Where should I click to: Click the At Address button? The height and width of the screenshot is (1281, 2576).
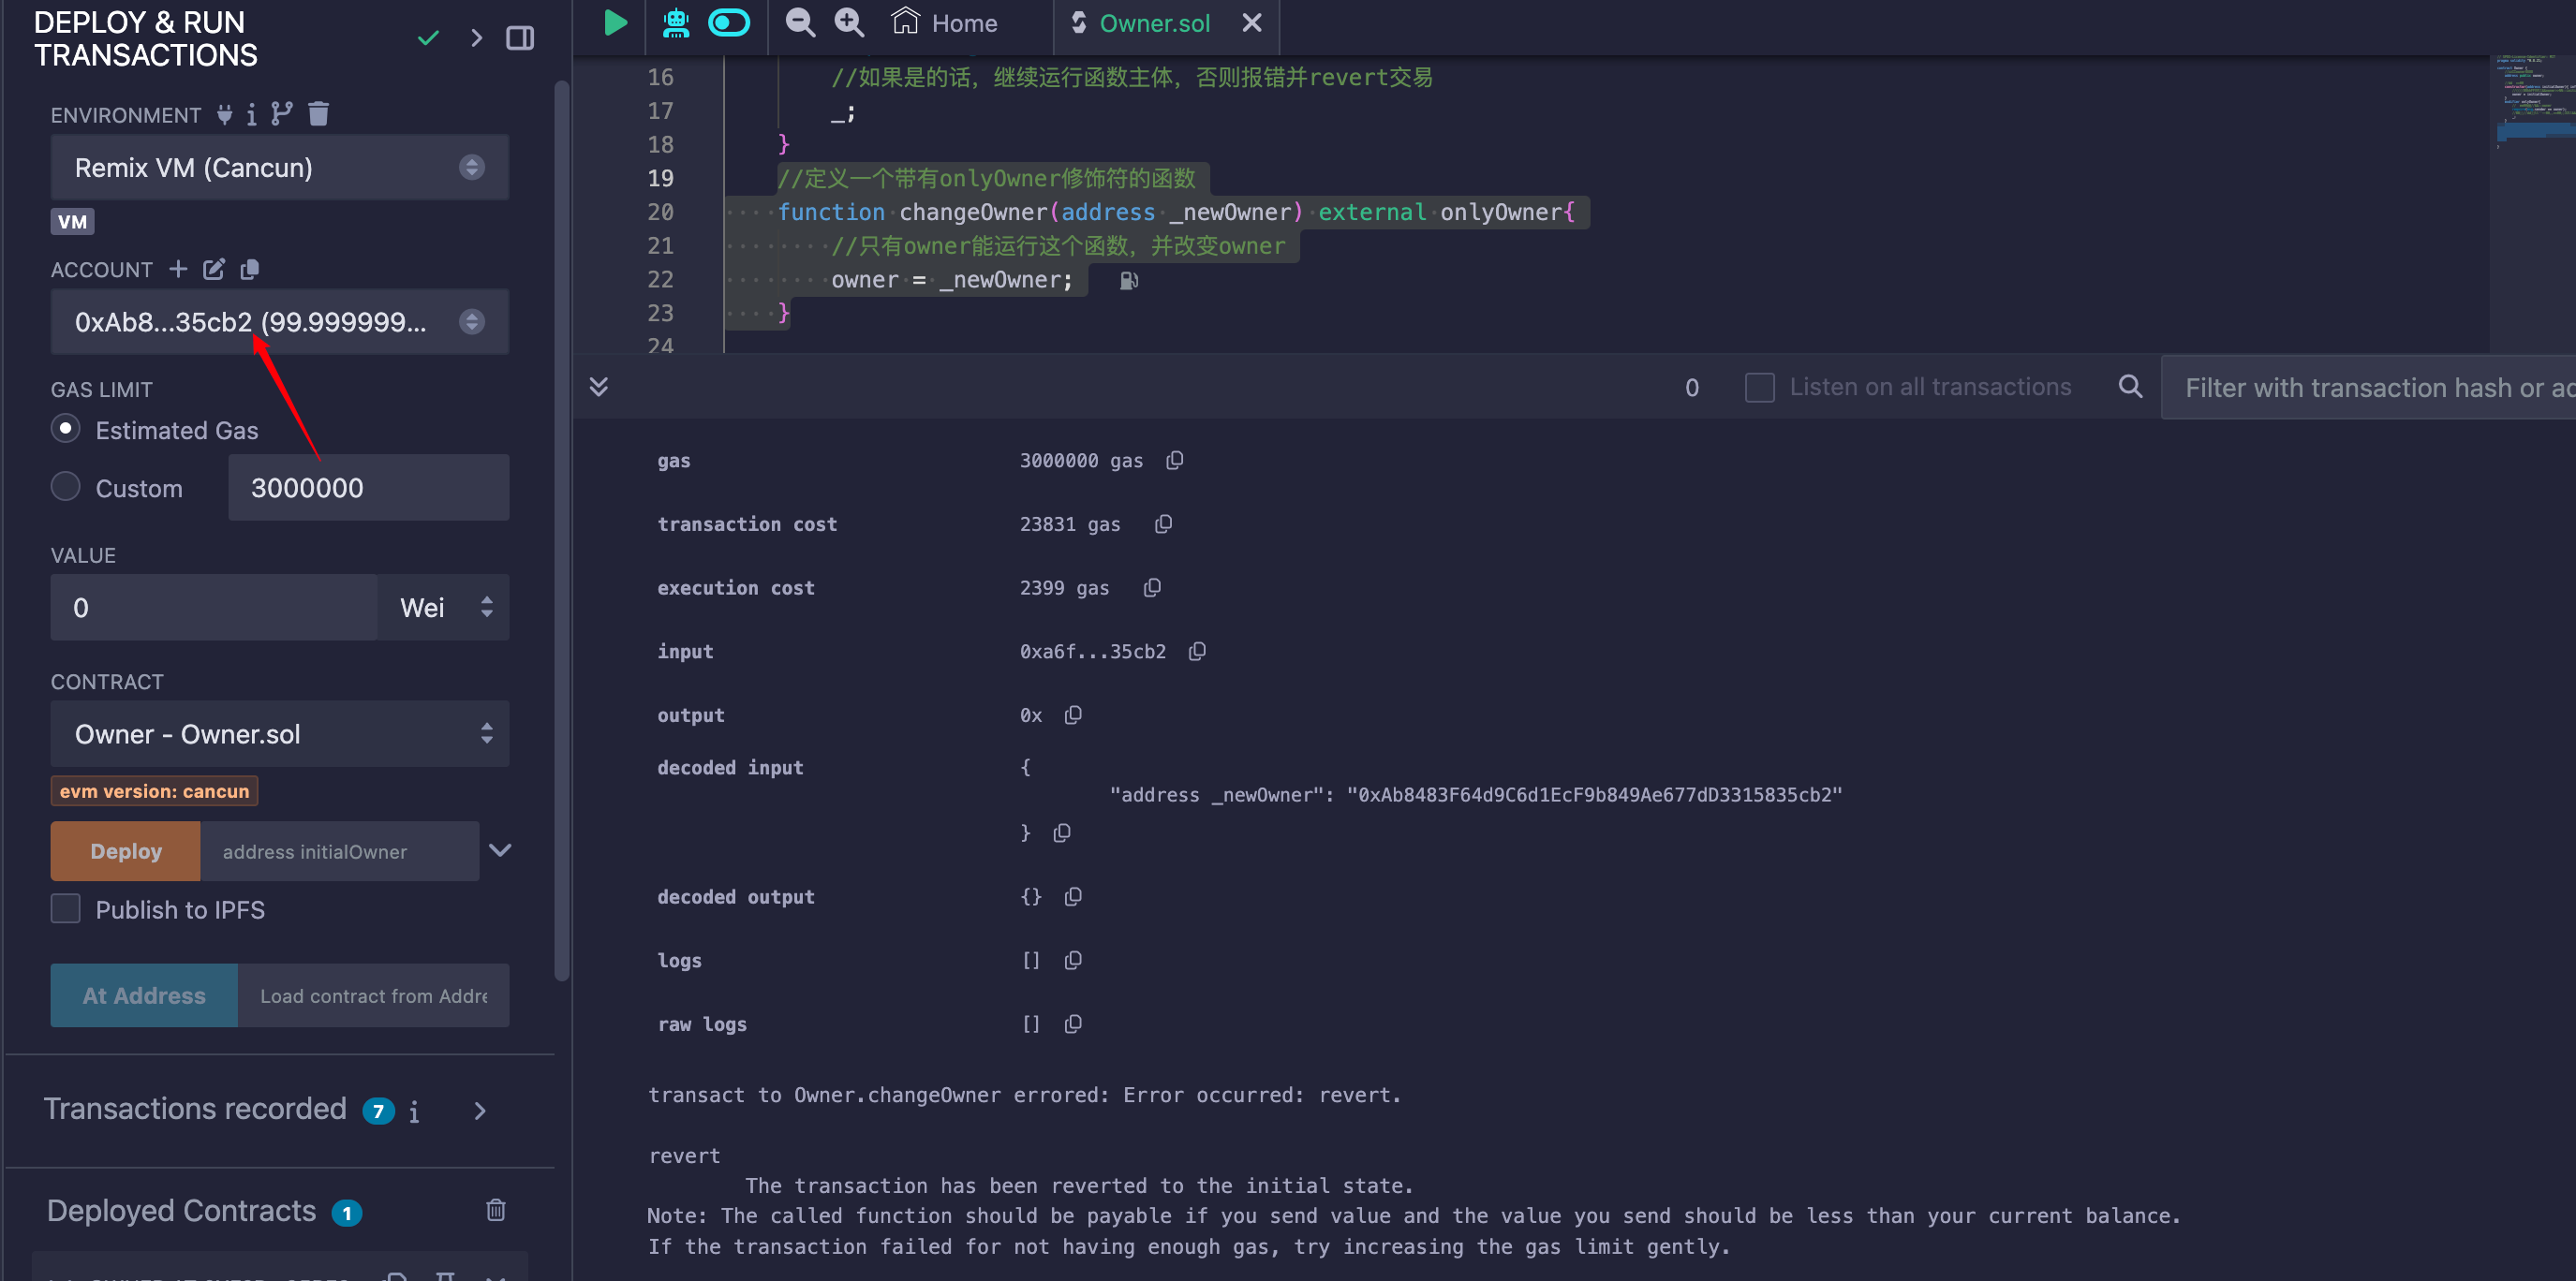(144, 996)
